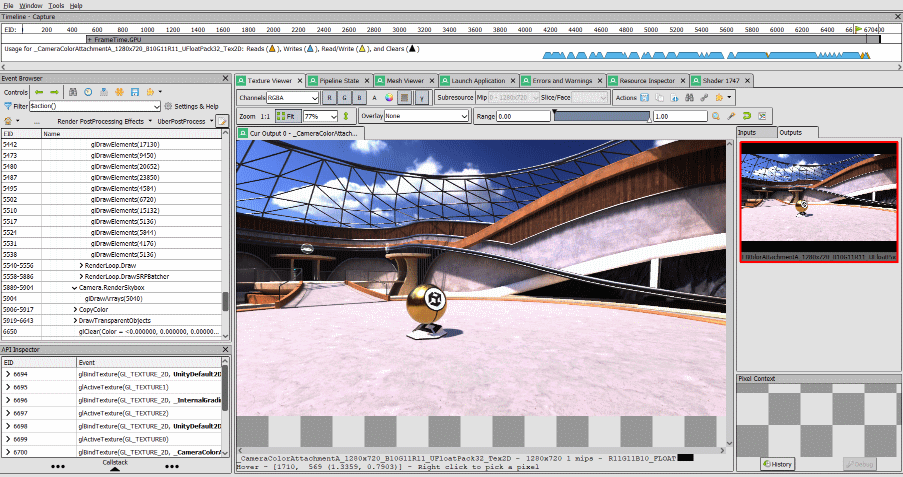The image size is (903, 477).
Task: Open the zoom percentage 77% dropdown
Action: pos(321,116)
